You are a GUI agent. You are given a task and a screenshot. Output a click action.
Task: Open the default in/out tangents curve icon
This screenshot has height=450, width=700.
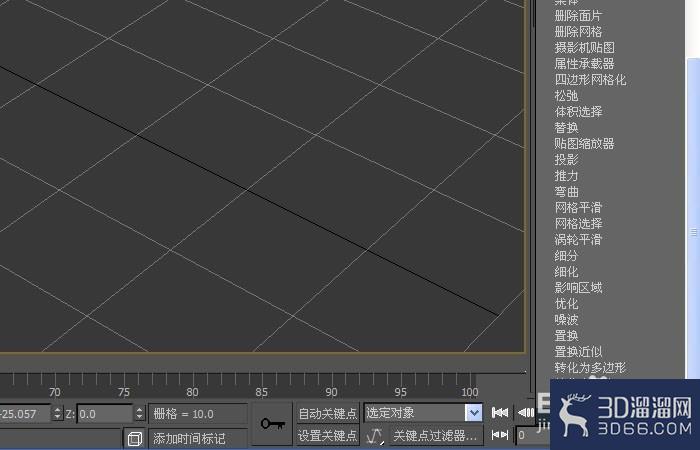pos(375,435)
